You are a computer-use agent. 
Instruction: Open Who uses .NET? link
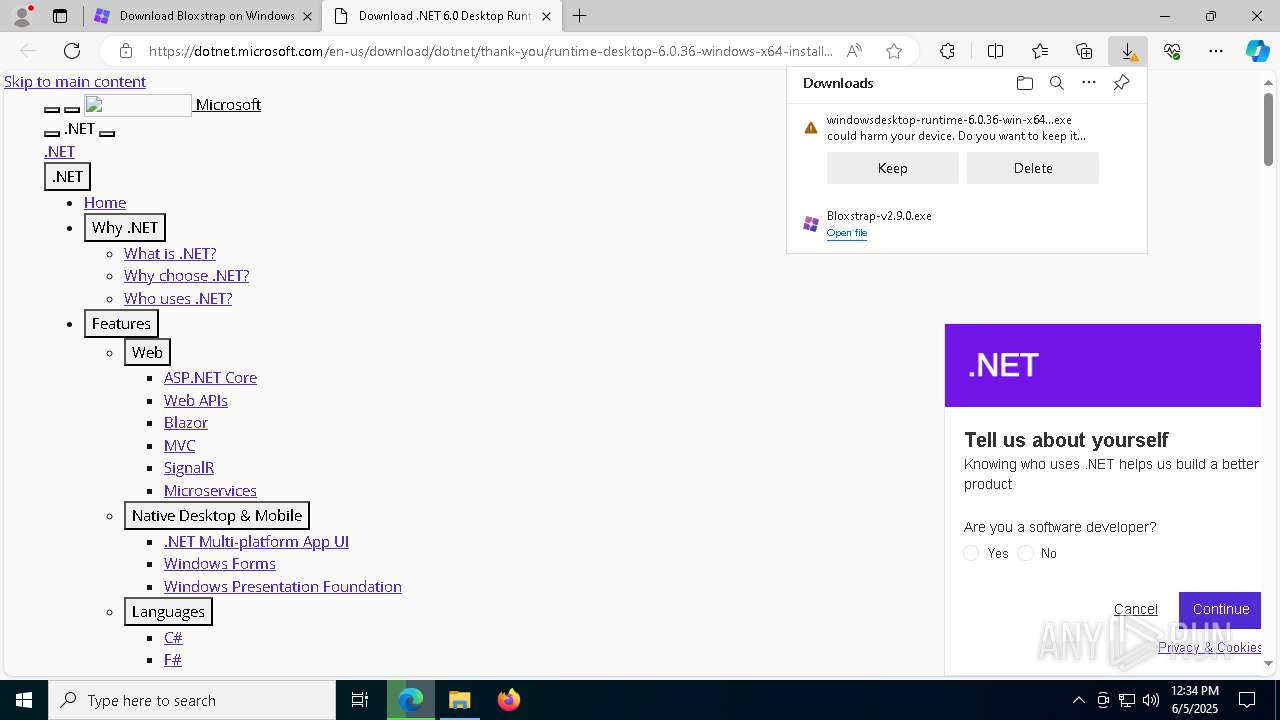pos(178,298)
